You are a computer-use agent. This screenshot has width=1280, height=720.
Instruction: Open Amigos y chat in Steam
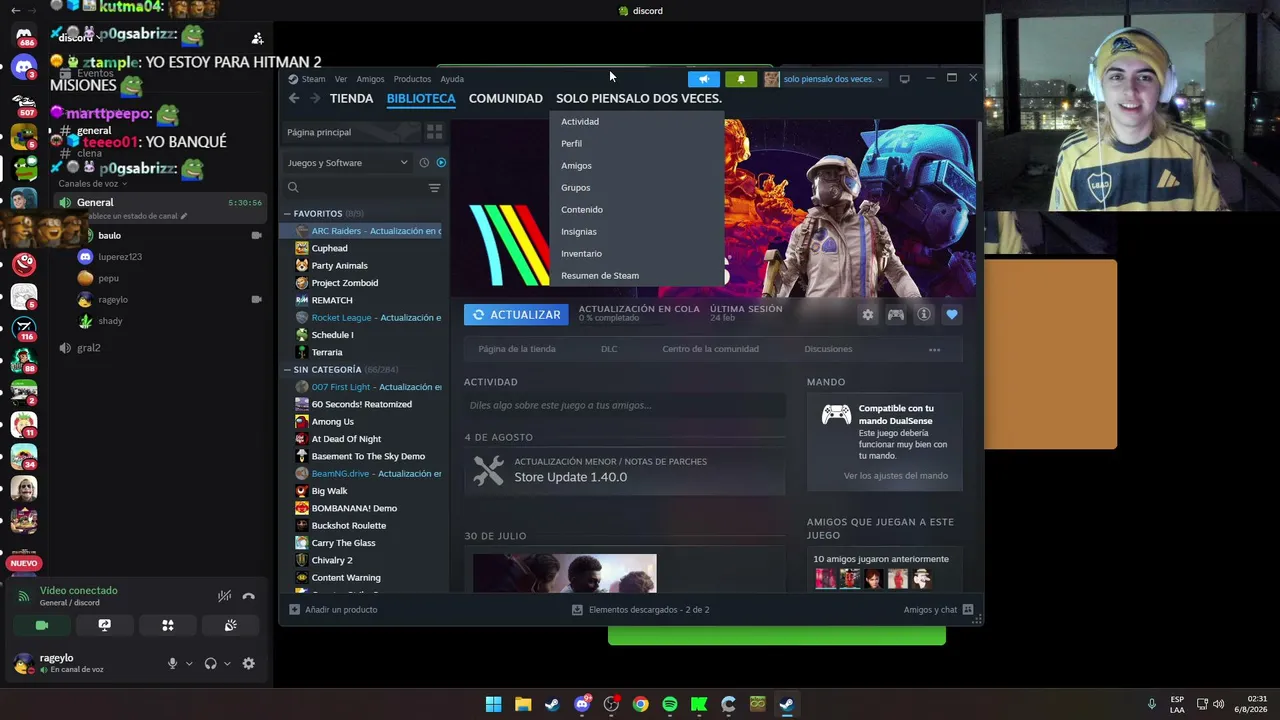pyautogui.click(x=938, y=610)
